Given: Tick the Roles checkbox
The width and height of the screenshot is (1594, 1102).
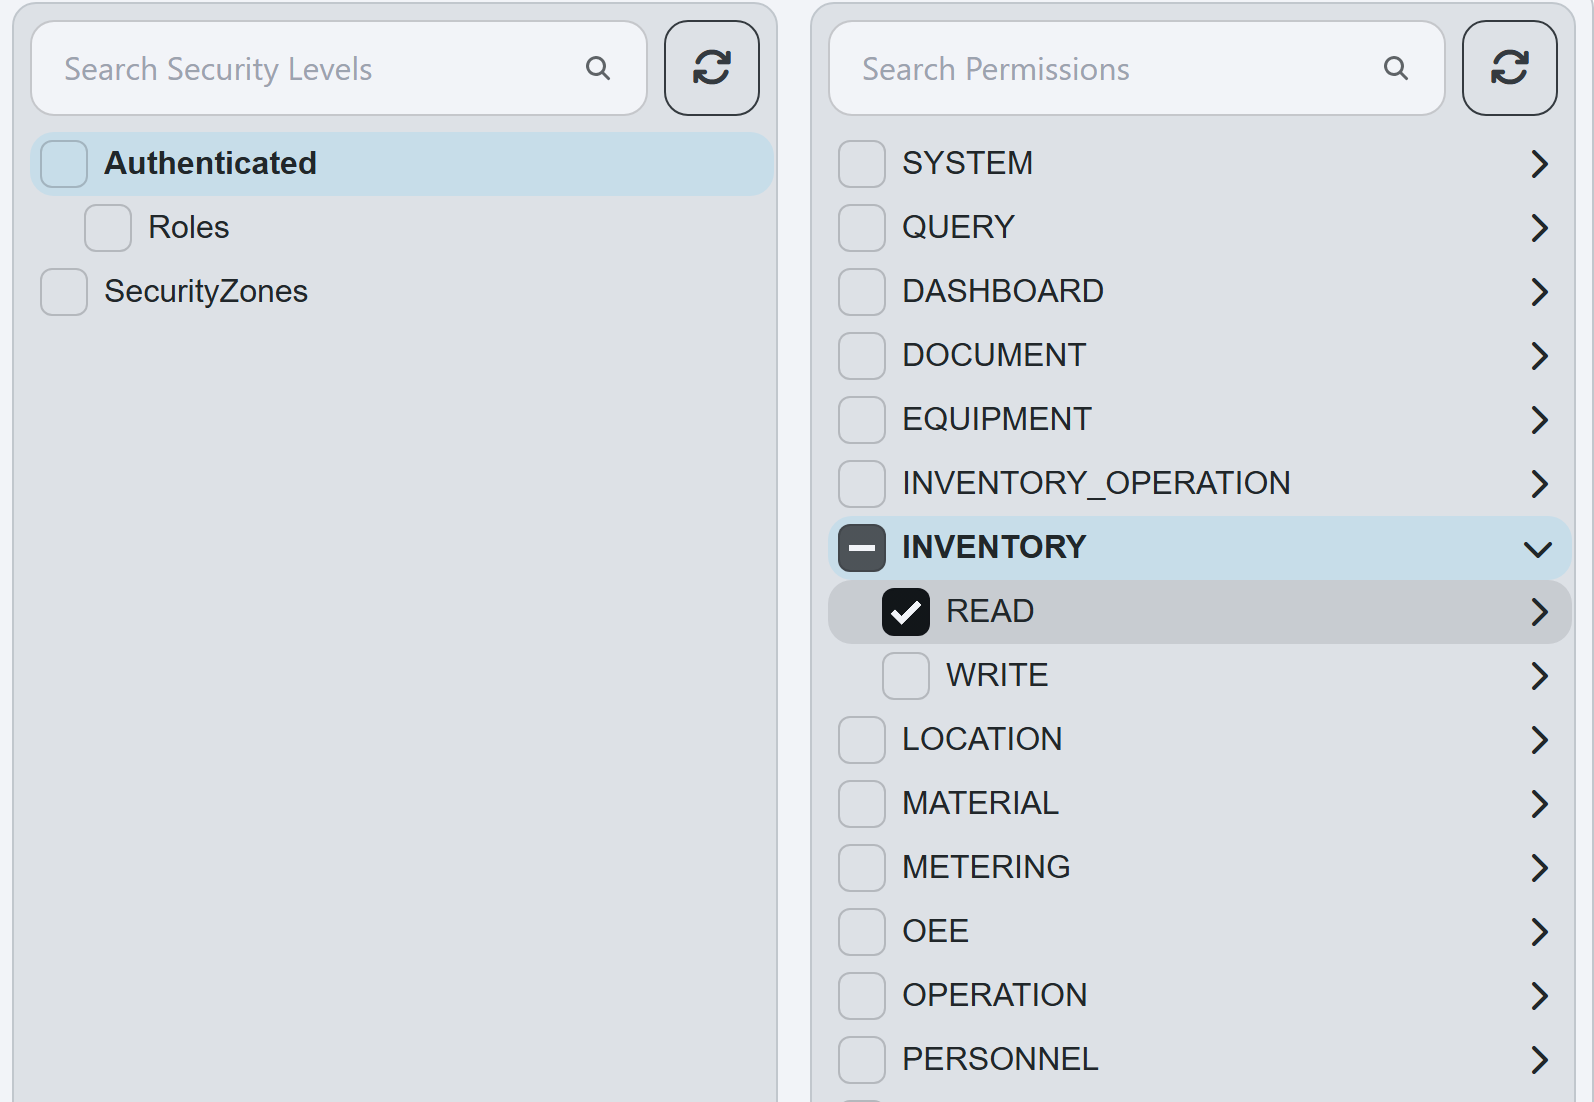Looking at the screenshot, I should coord(108,228).
